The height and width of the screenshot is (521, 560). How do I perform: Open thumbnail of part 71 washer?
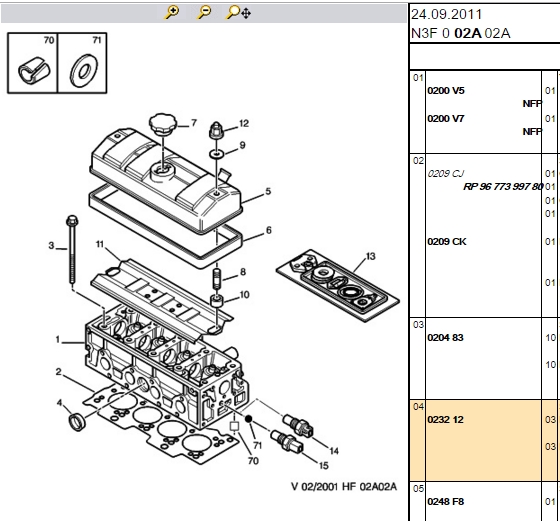click(82, 63)
